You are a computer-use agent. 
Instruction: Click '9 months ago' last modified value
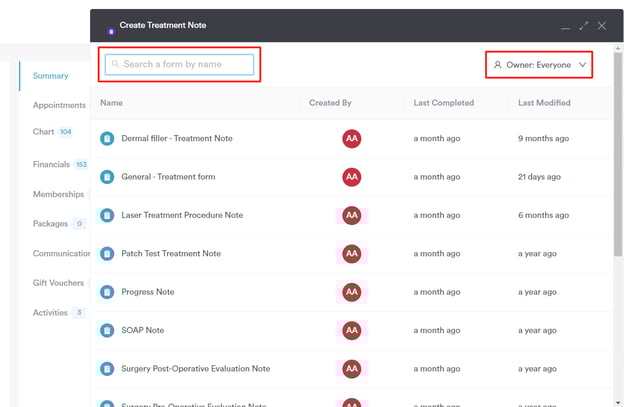click(543, 138)
